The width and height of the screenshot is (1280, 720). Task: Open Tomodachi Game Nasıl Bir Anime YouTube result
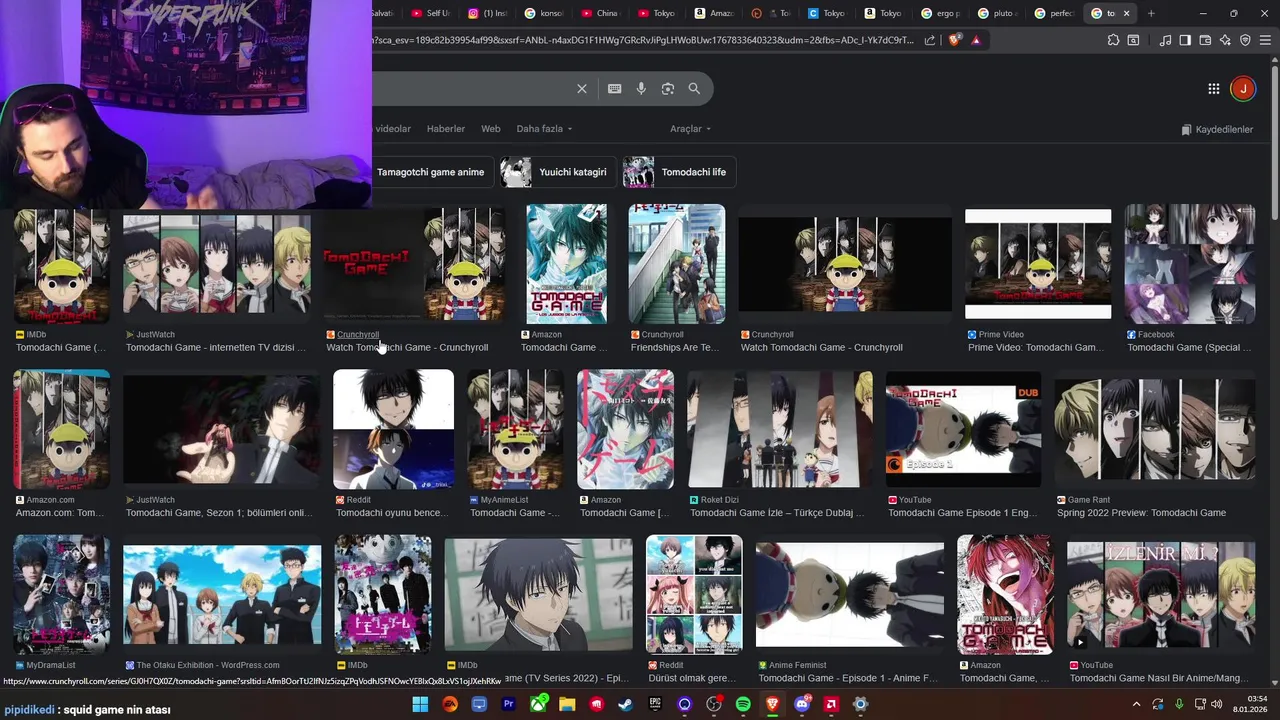coord(1161,595)
